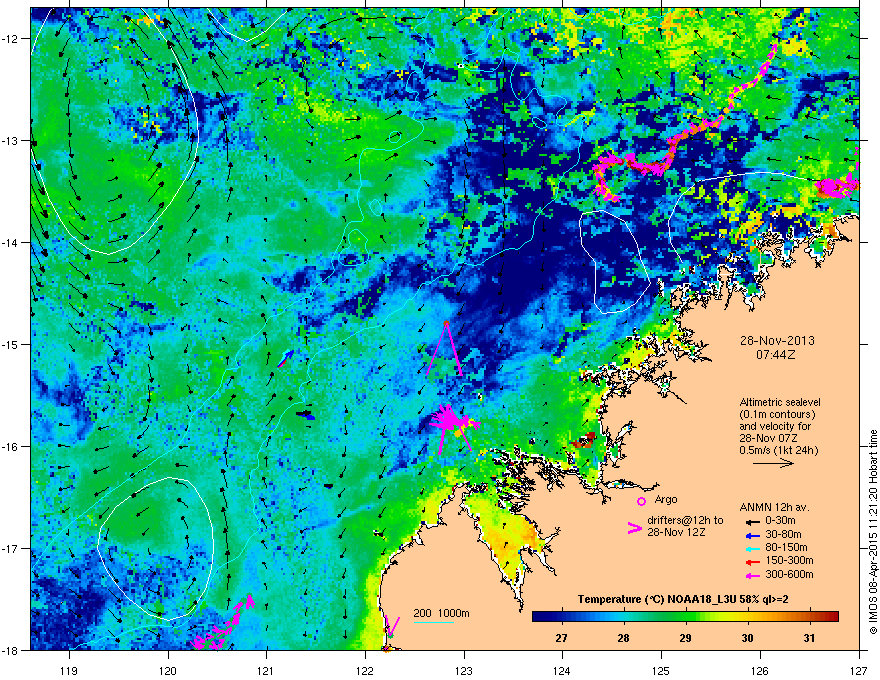Click the '300-600m' depth label
Viewport: 880px width, 680px height.
[x=789, y=574]
